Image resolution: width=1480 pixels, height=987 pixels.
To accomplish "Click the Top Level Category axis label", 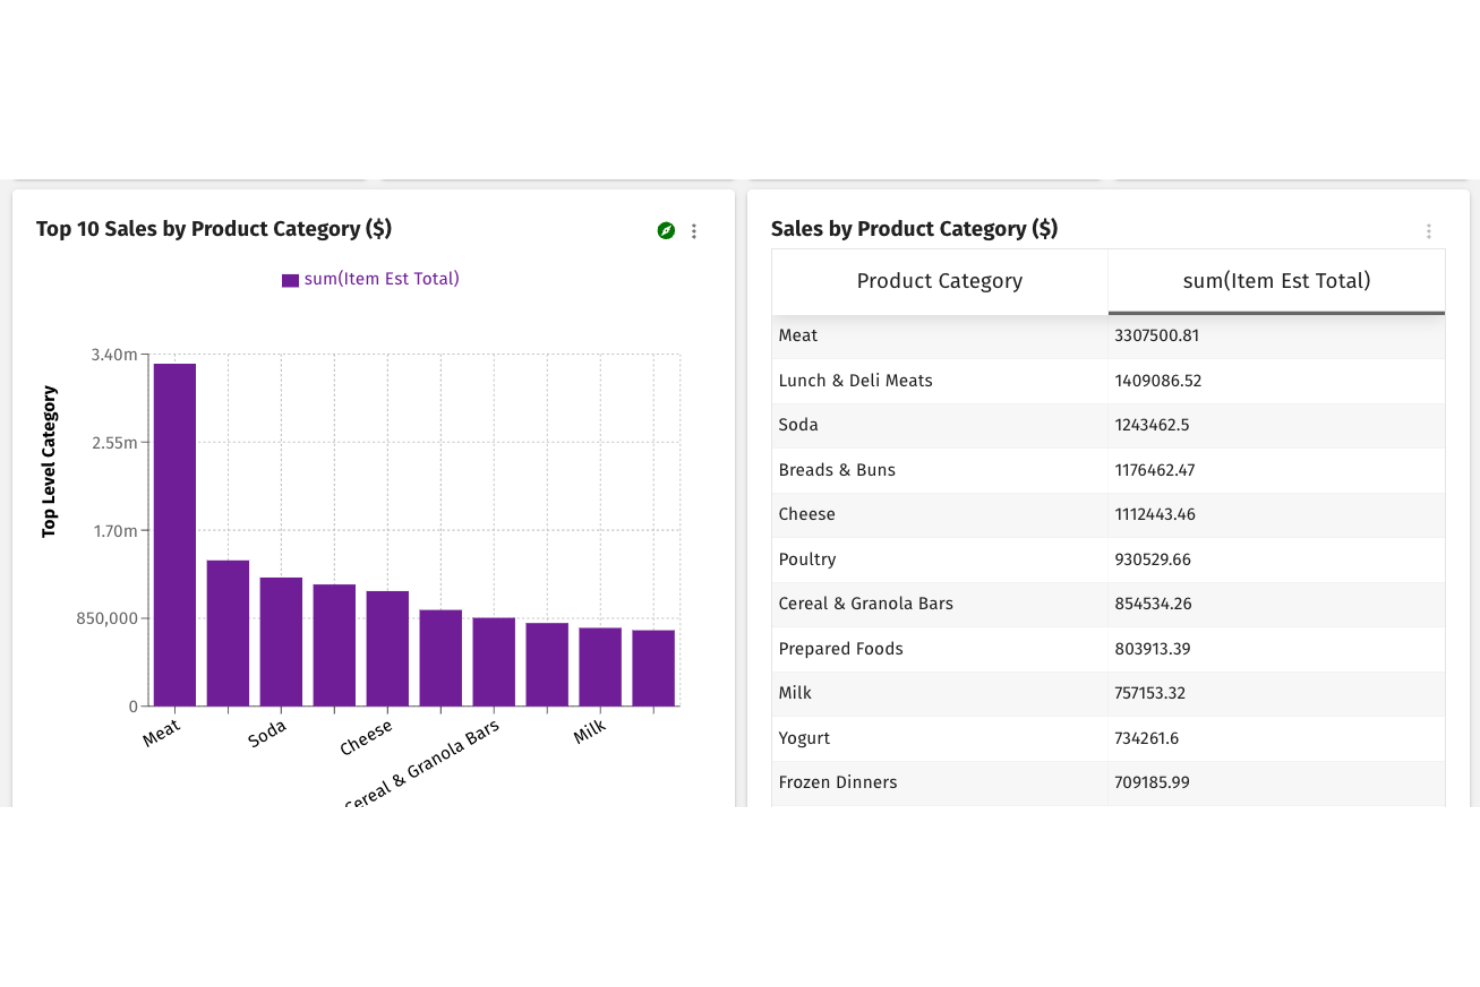I will (49, 462).
